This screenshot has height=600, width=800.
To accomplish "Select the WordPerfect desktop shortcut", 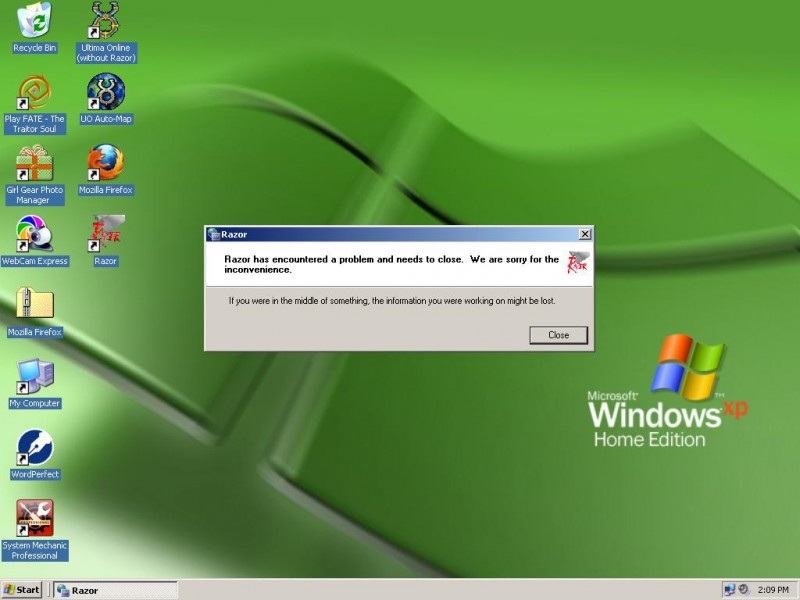I will (35, 448).
